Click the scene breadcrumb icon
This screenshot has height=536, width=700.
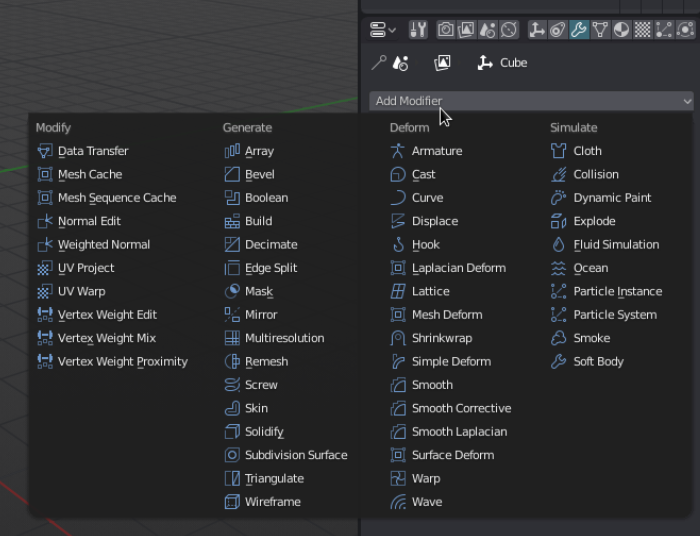[x=400, y=62]
